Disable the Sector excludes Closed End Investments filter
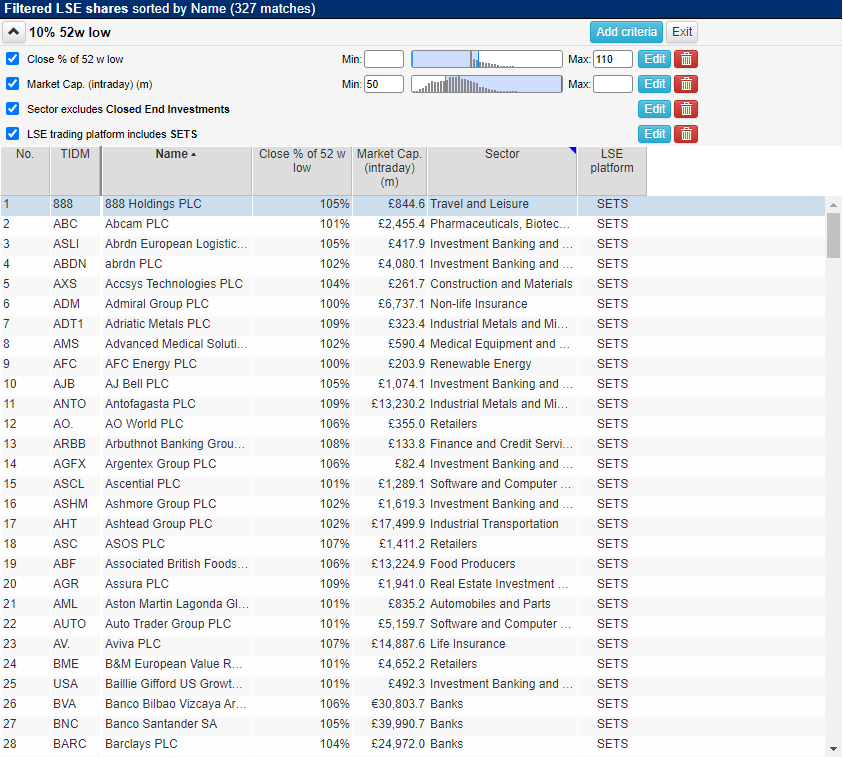 tap(12, 109)
